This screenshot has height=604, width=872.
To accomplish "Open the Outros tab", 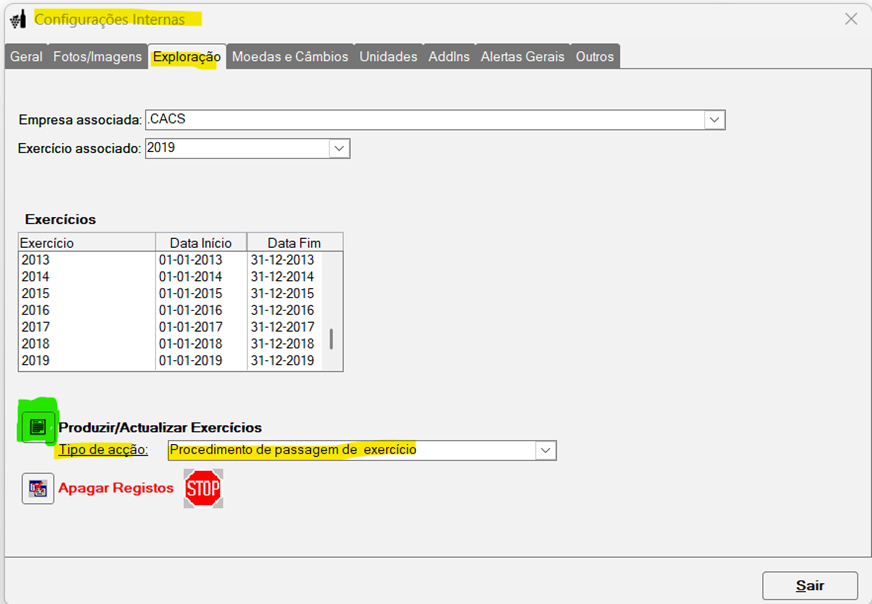I will point(594,57).
